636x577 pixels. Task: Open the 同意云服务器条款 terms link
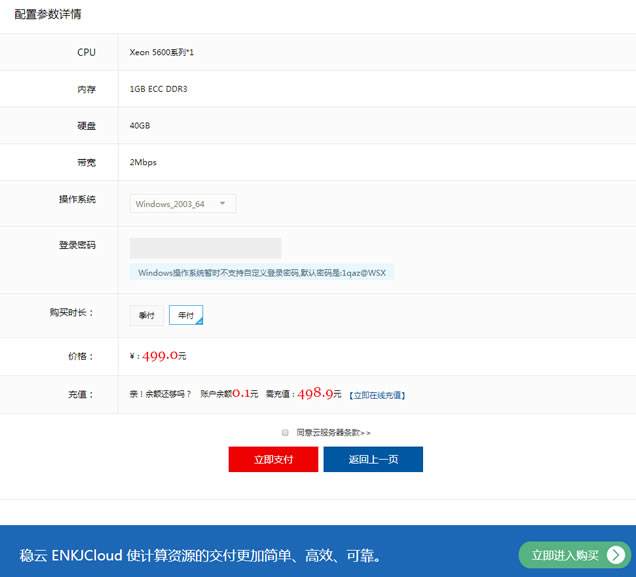(333, 433)
